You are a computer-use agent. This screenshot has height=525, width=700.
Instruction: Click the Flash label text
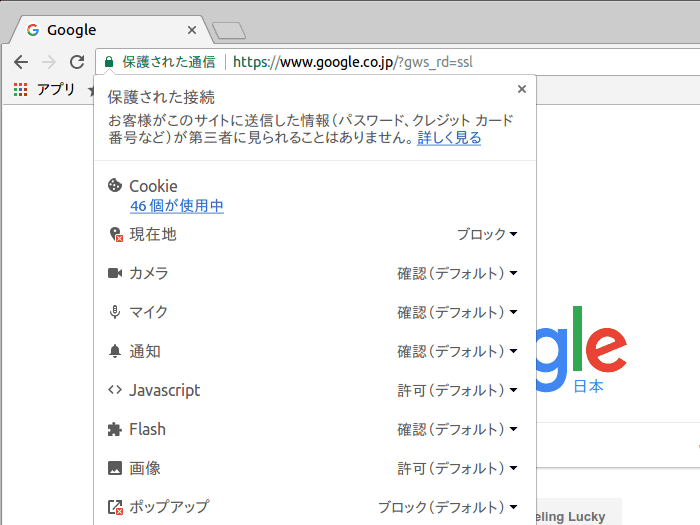[x=147, y=429]
